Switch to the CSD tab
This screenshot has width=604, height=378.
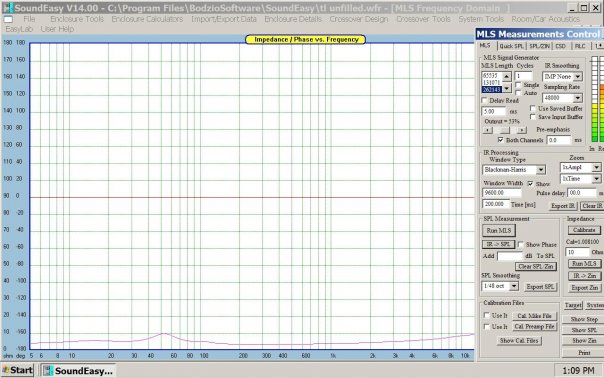(x=561, y=46)
